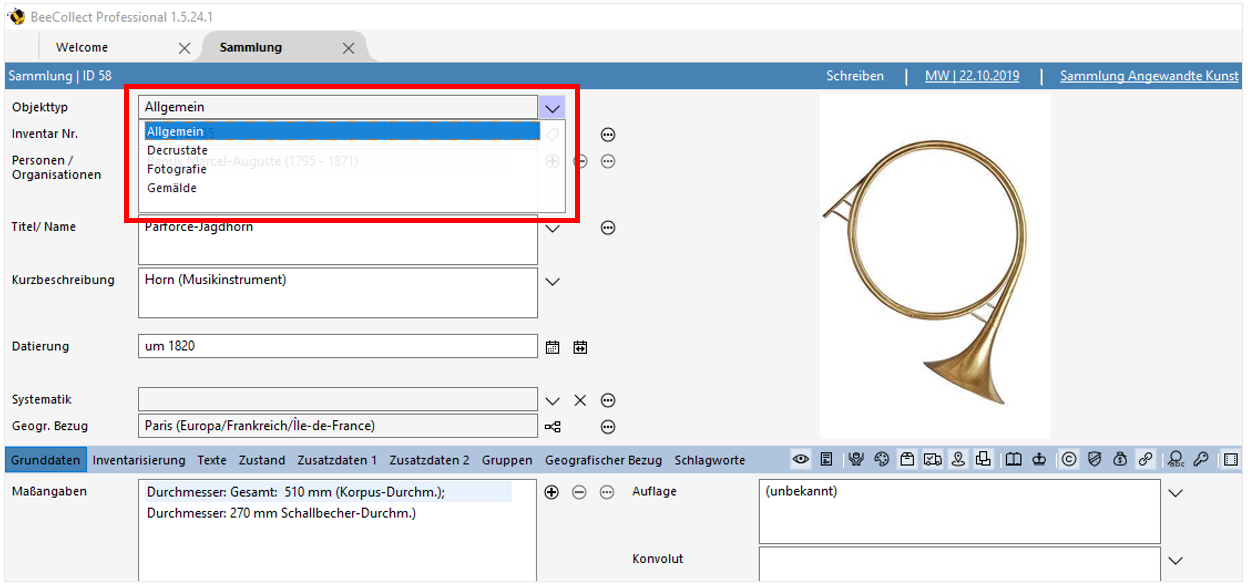Image resolution: width=1248 pixels, height=587 pixels.
Task: Click the artist palette icon
Action: (881, 460)
